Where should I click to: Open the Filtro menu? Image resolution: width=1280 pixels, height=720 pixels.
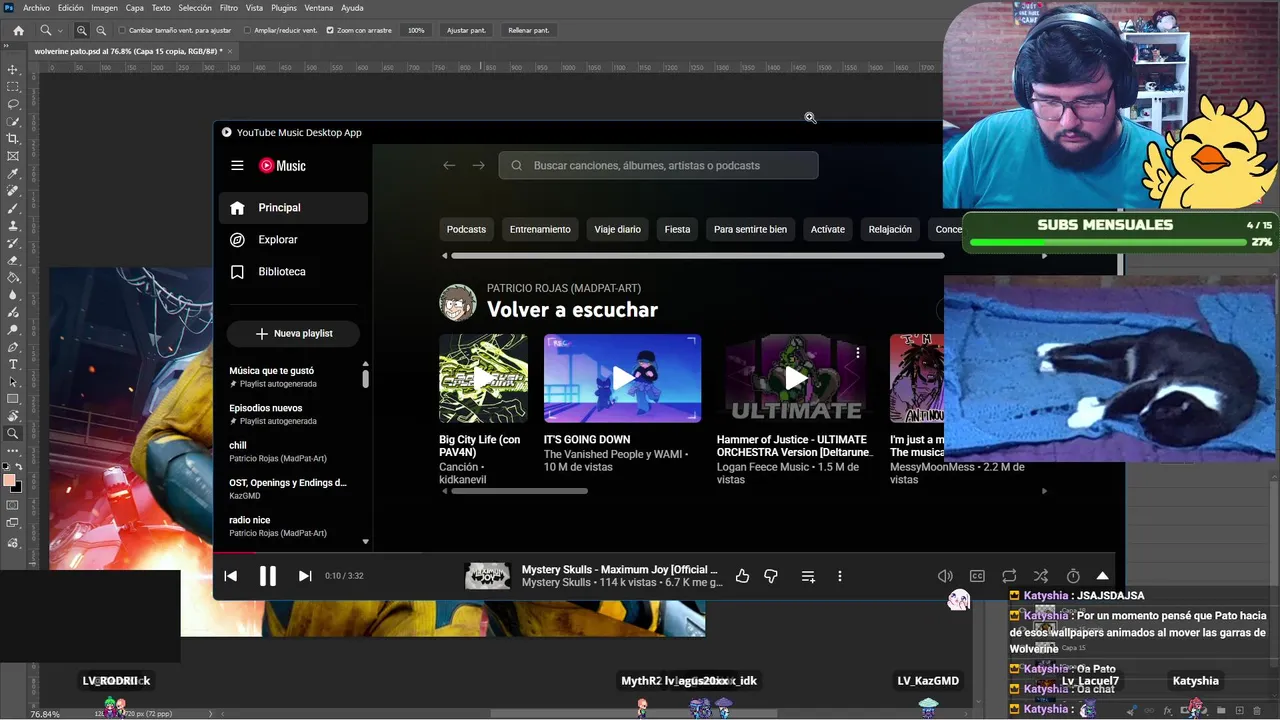coord(229,8)
